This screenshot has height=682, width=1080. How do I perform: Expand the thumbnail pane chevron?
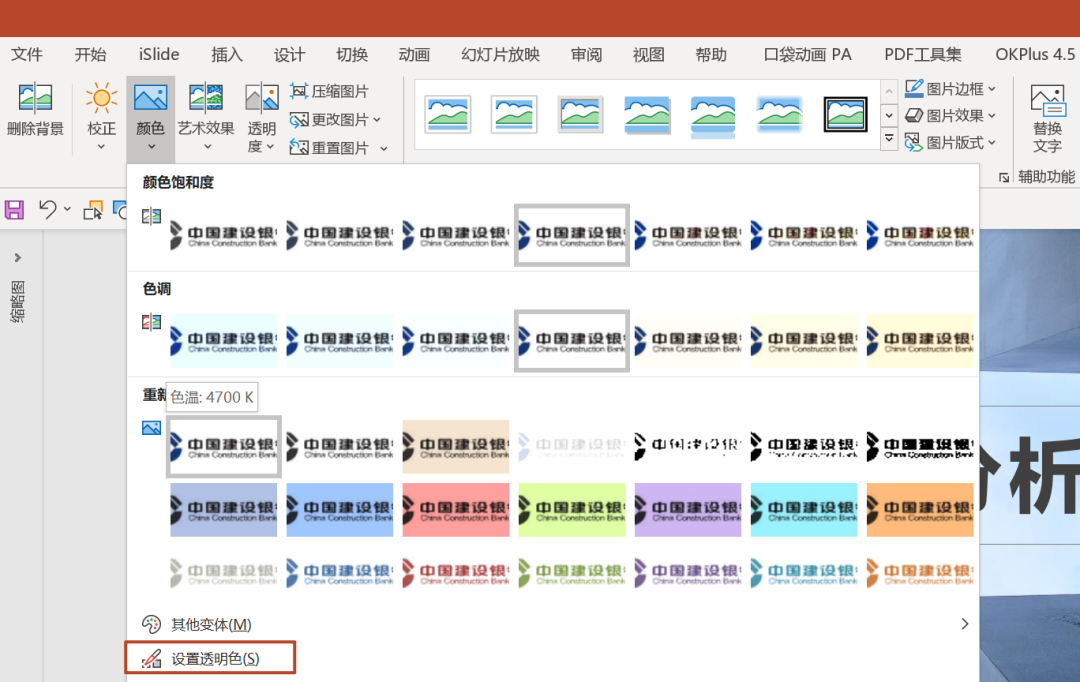coord(18,258)
